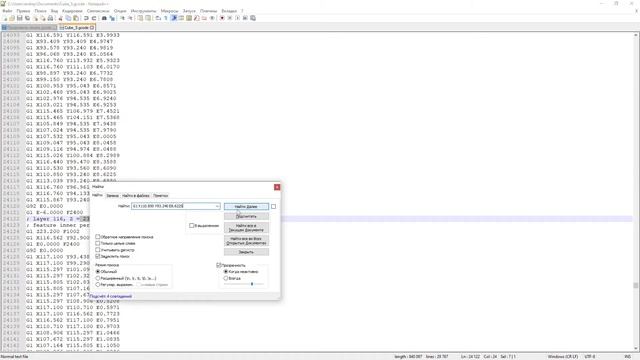Click the Save All toolbar icon

point(27,18)
